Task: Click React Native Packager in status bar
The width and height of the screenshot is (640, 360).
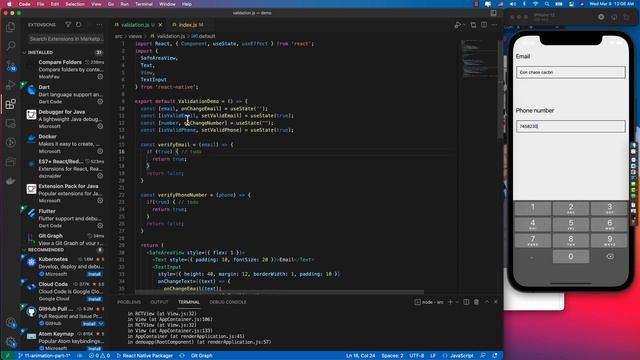Action: 144,356
